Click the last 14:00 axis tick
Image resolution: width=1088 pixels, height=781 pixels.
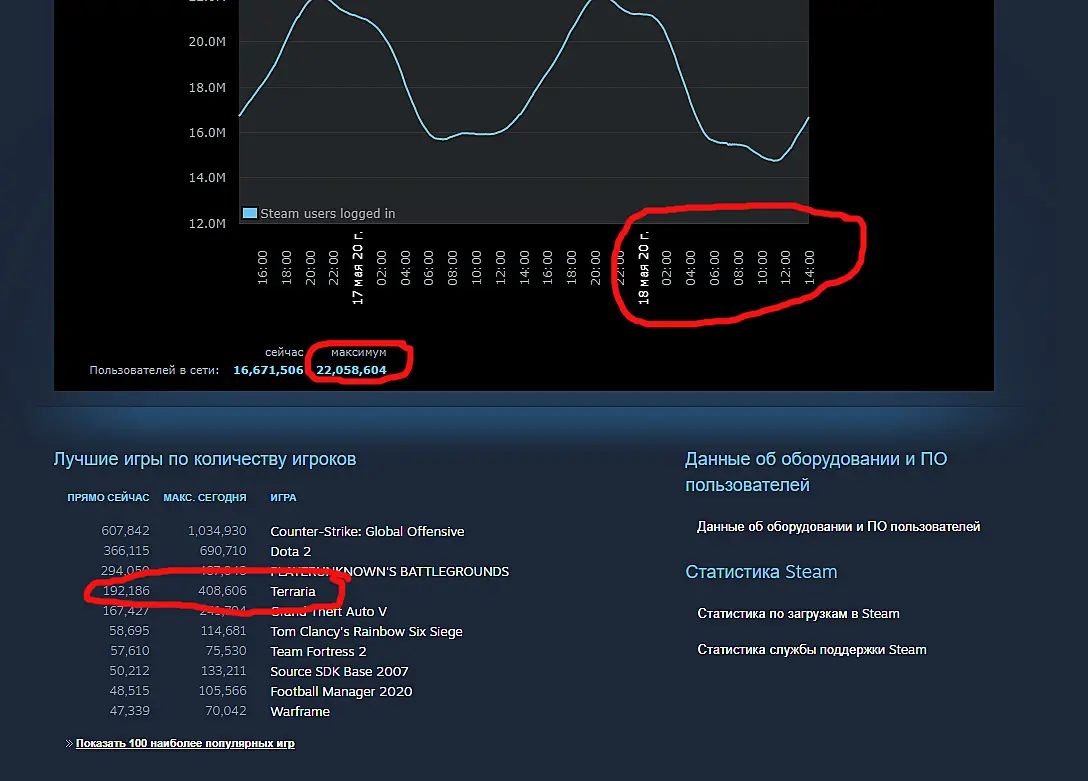click(x=809, y=268)
